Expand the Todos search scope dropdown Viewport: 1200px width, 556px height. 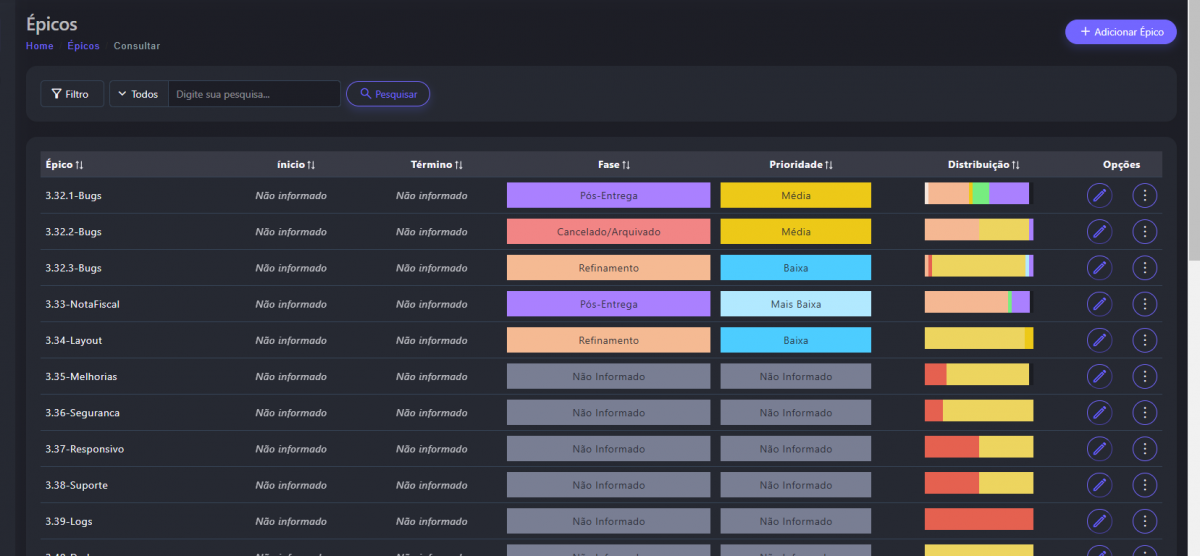[x=138, y=94]
